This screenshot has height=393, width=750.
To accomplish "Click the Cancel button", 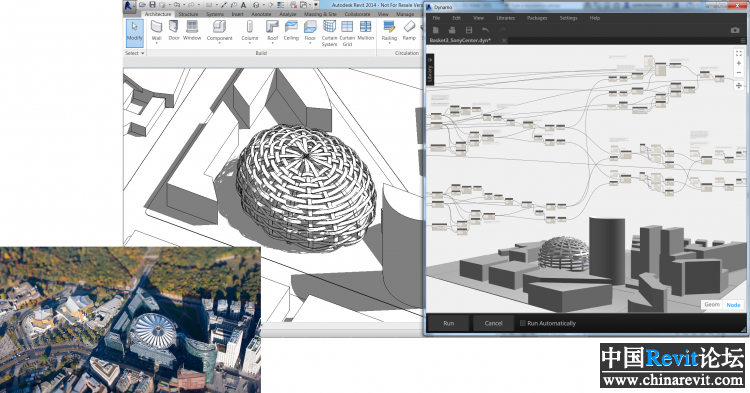I will coord(493,323).
